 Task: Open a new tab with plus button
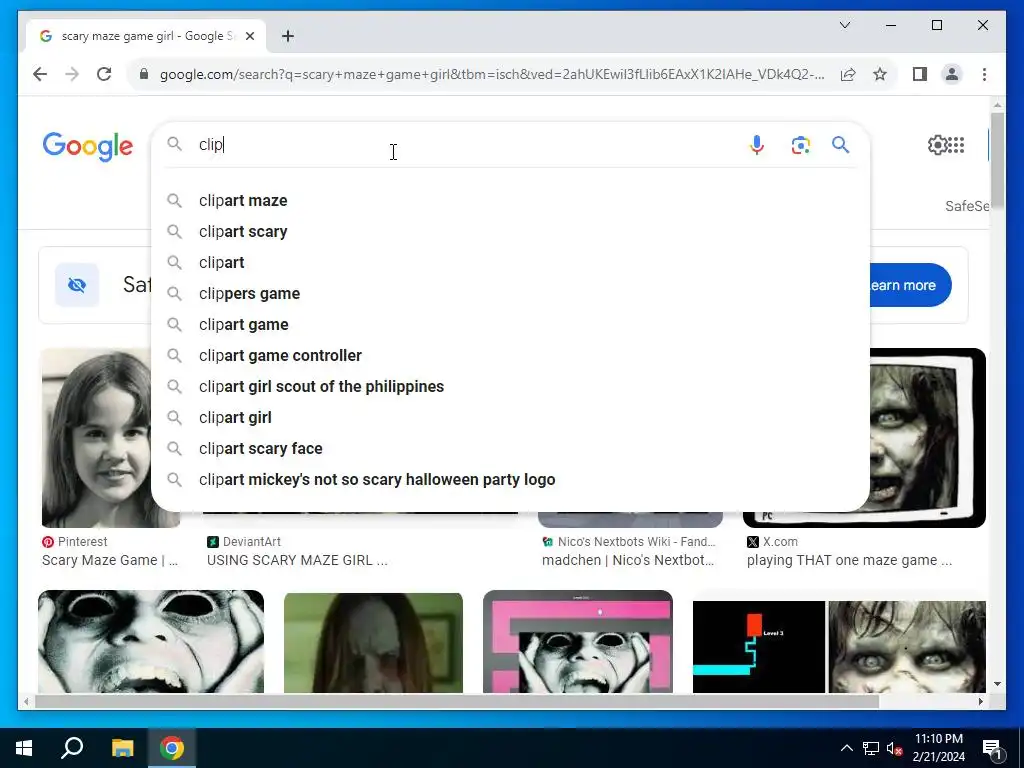(287, 36)
